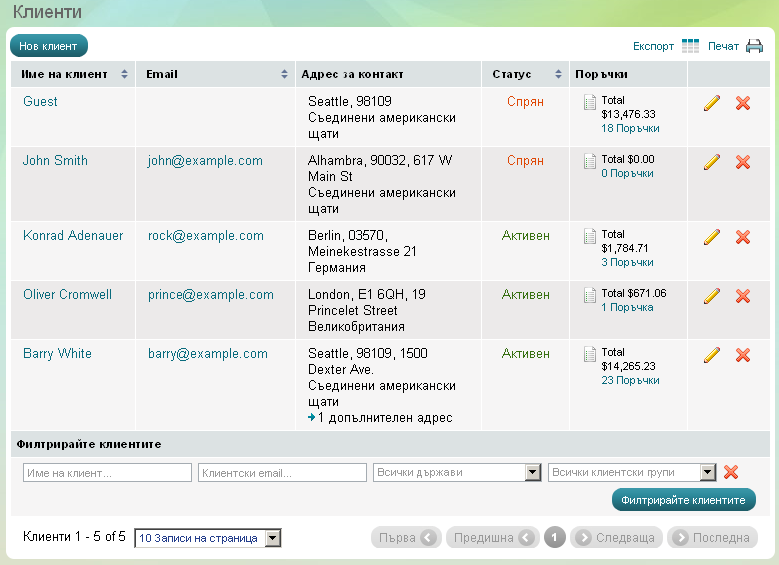779x565 pixels.
Task: Click the edit pencil icon for Guest
Action: [x=712, y=103]
